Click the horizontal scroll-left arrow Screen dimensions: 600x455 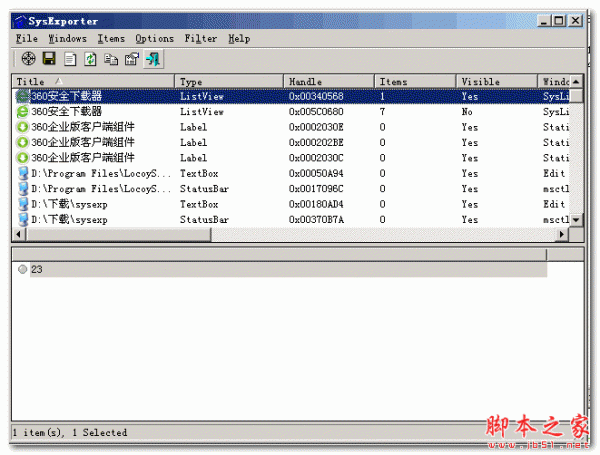pyautogui.click(x=19, y=234)
